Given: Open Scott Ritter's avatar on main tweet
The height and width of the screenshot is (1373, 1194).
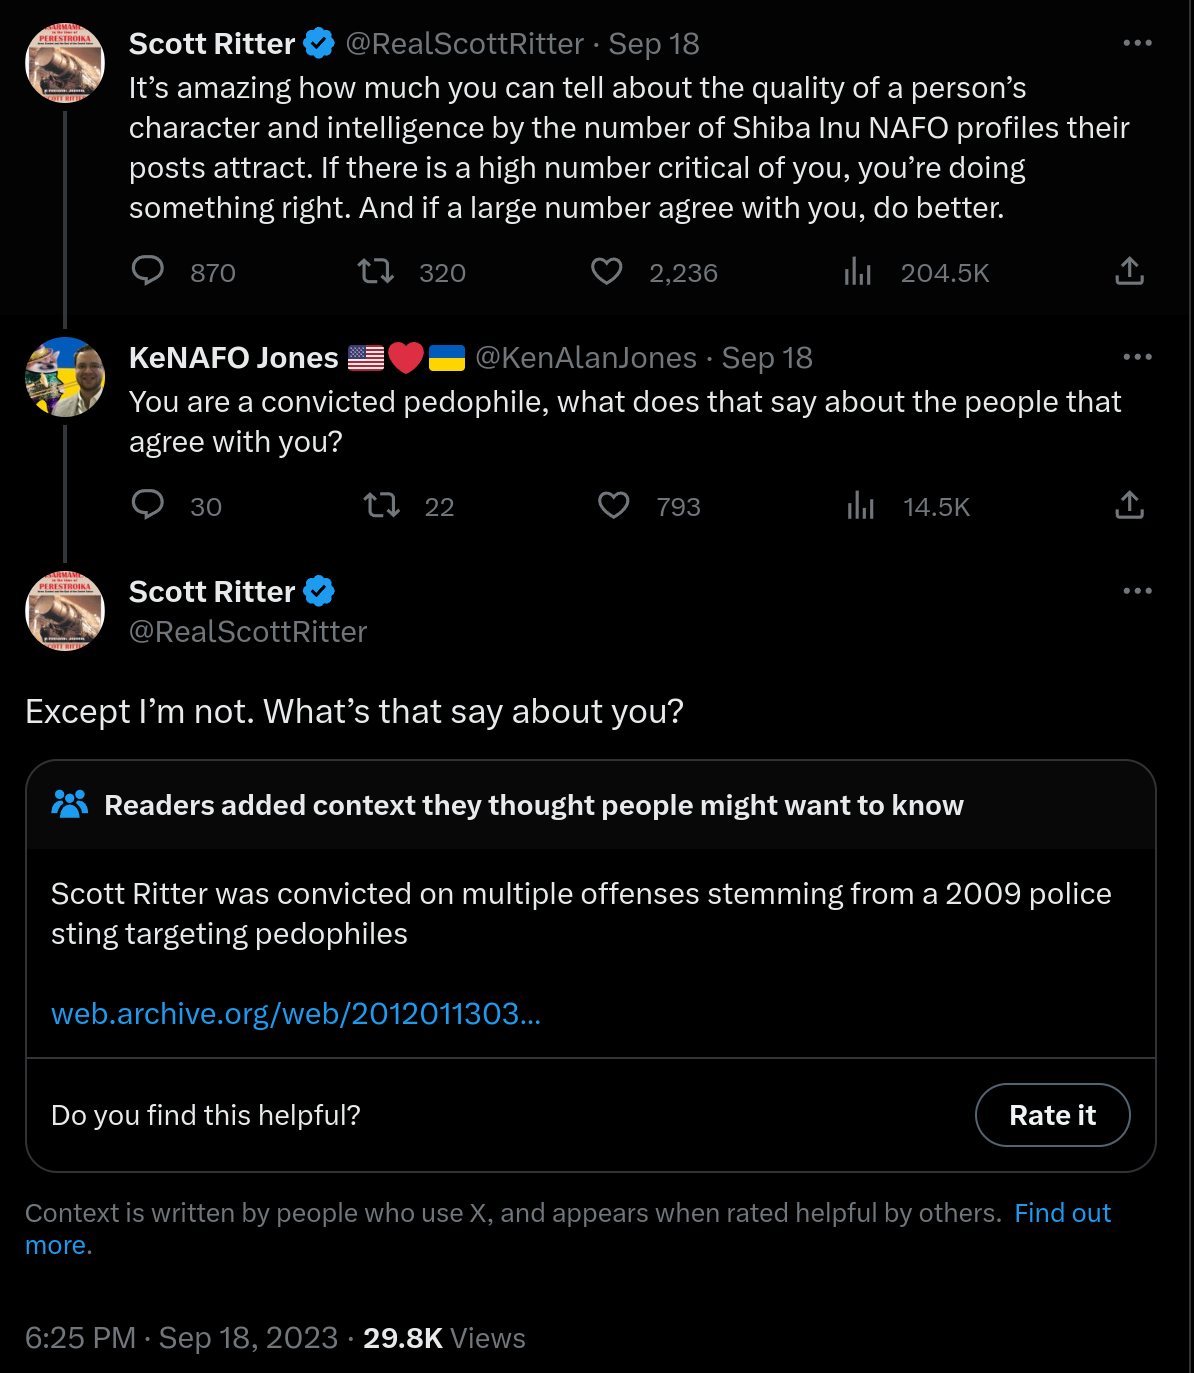Looking at the screenshot, I should (x=65, y=611).
